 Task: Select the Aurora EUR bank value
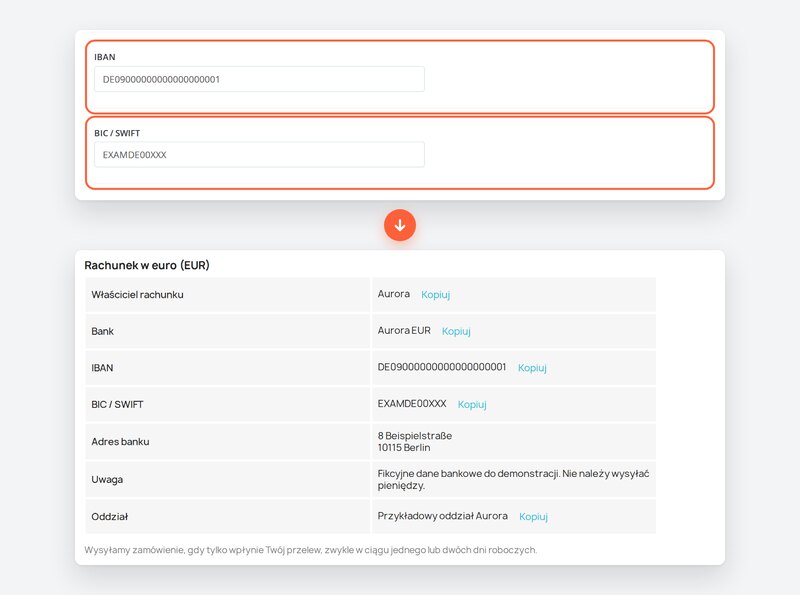404,331
